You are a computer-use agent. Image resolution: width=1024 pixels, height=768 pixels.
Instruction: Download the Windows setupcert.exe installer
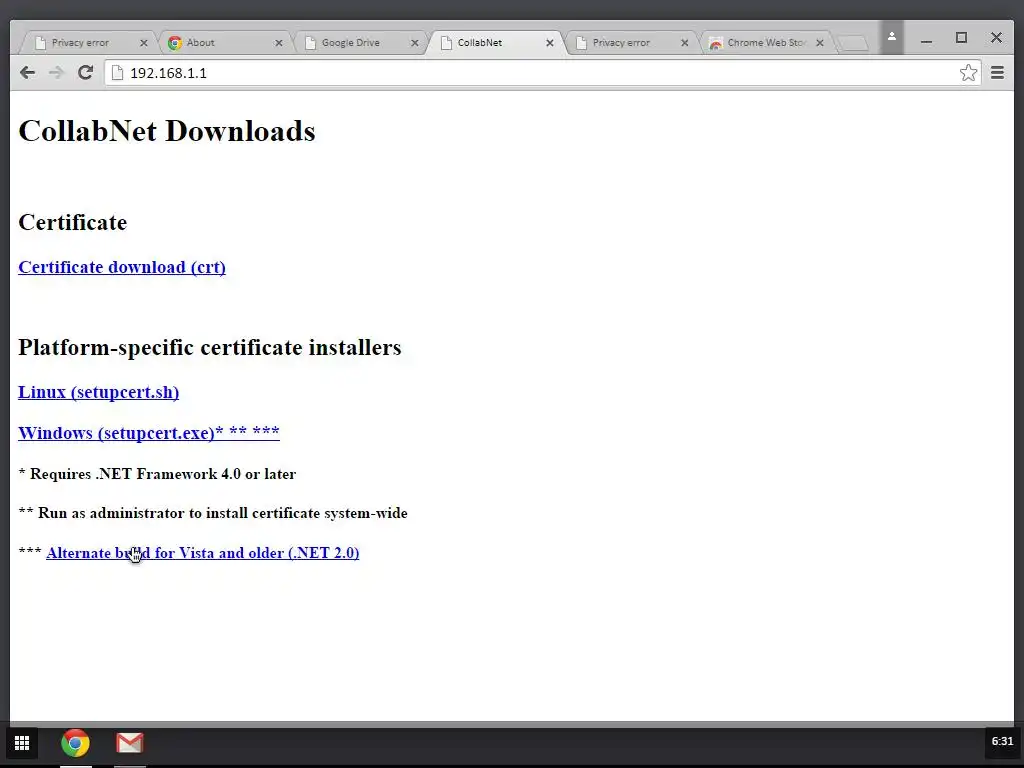[x=149, y=432]
